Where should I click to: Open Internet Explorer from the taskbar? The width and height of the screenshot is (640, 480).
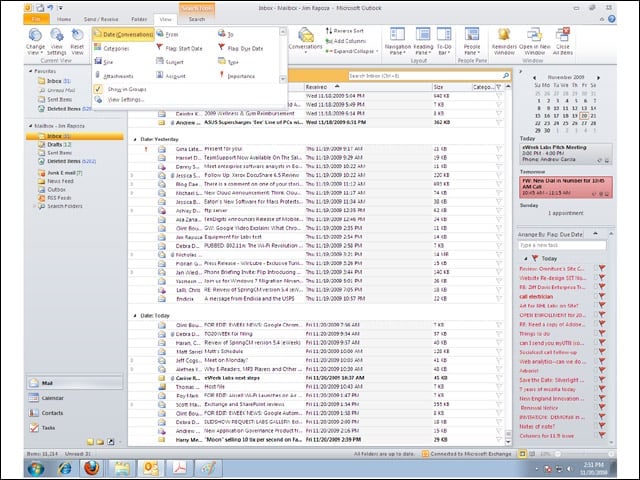click(64, 468)
